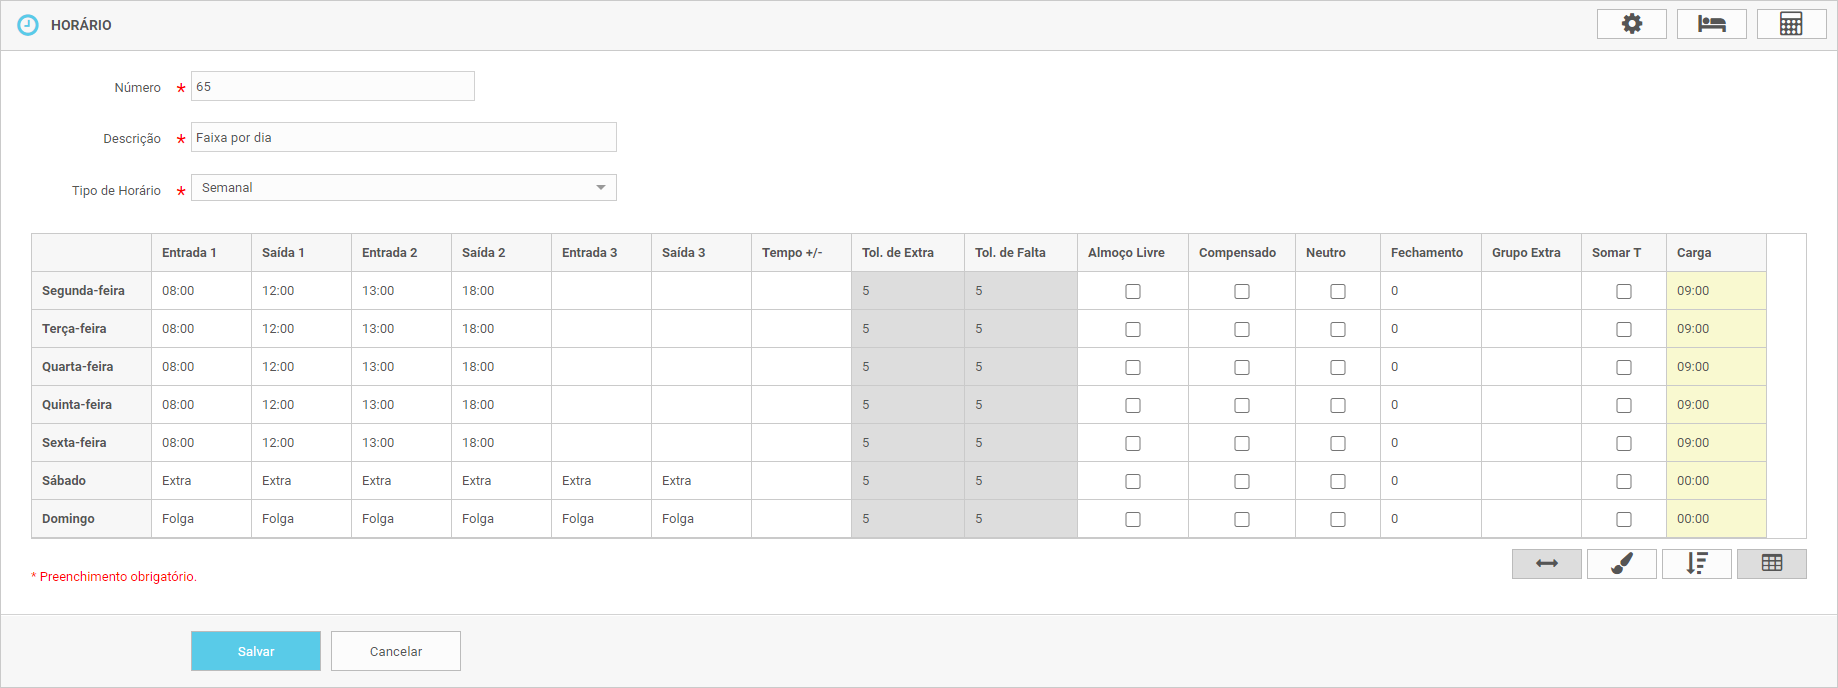Click the paintbrush icon button
Viewport: 1838px width, 688px height.
(1621, 564)
